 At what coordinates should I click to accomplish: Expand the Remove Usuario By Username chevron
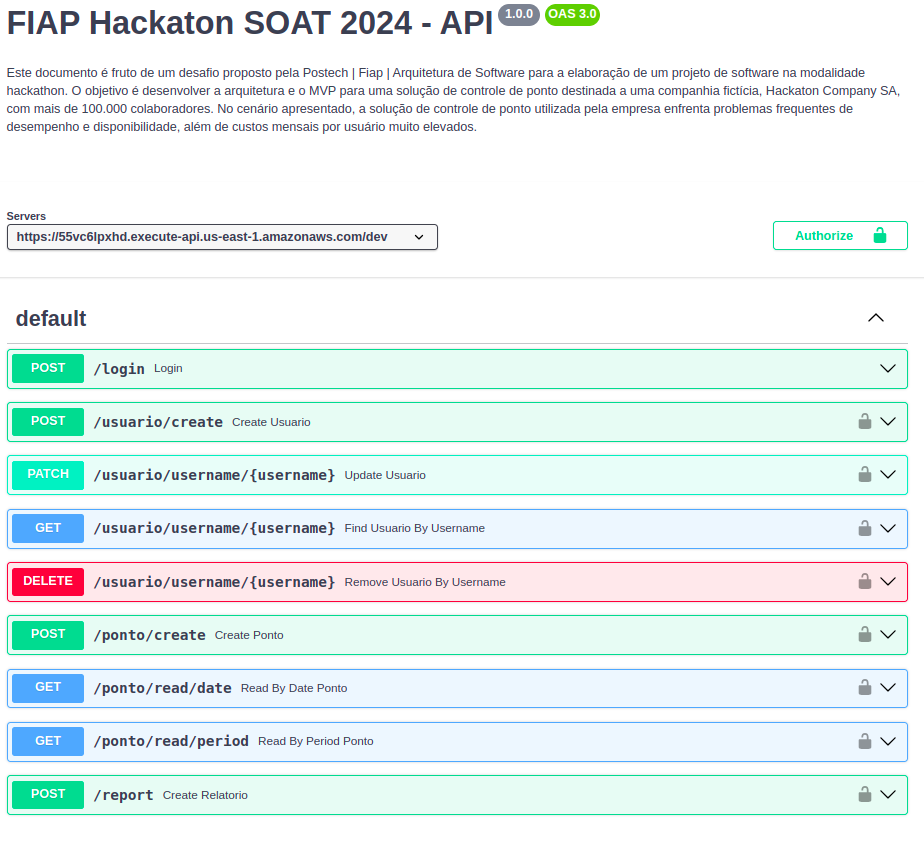tap(887, 581)
